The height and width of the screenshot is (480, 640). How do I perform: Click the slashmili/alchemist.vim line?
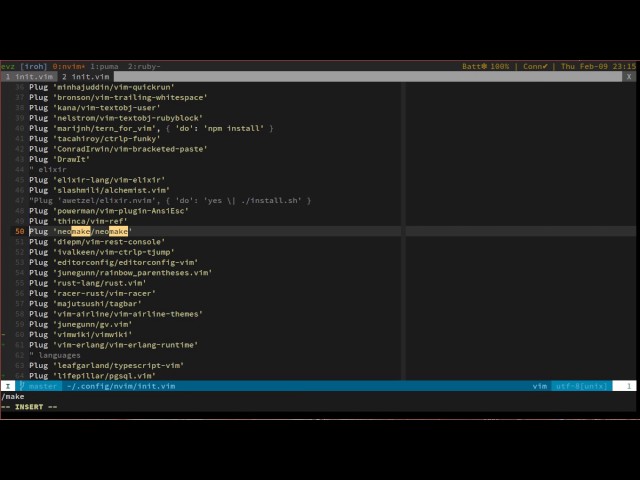pos(99,190)
